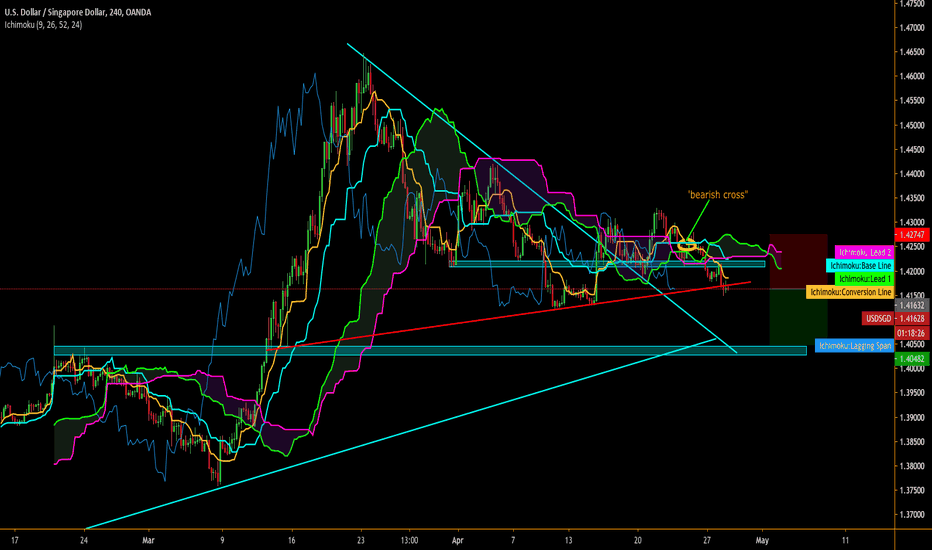Select the cyan horizontal rectangle near 1.42000

pos(607,264)
